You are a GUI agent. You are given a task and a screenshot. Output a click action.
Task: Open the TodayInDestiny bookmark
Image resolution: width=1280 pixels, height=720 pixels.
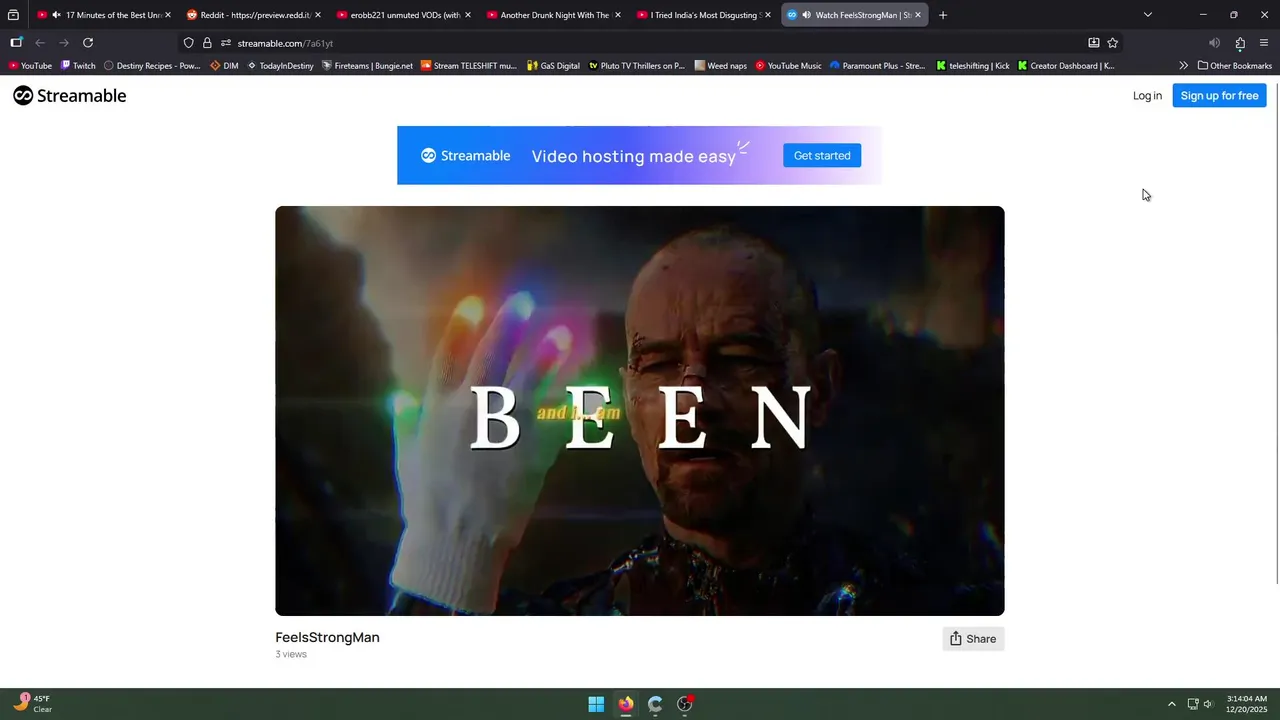click(x=279, y=66)
